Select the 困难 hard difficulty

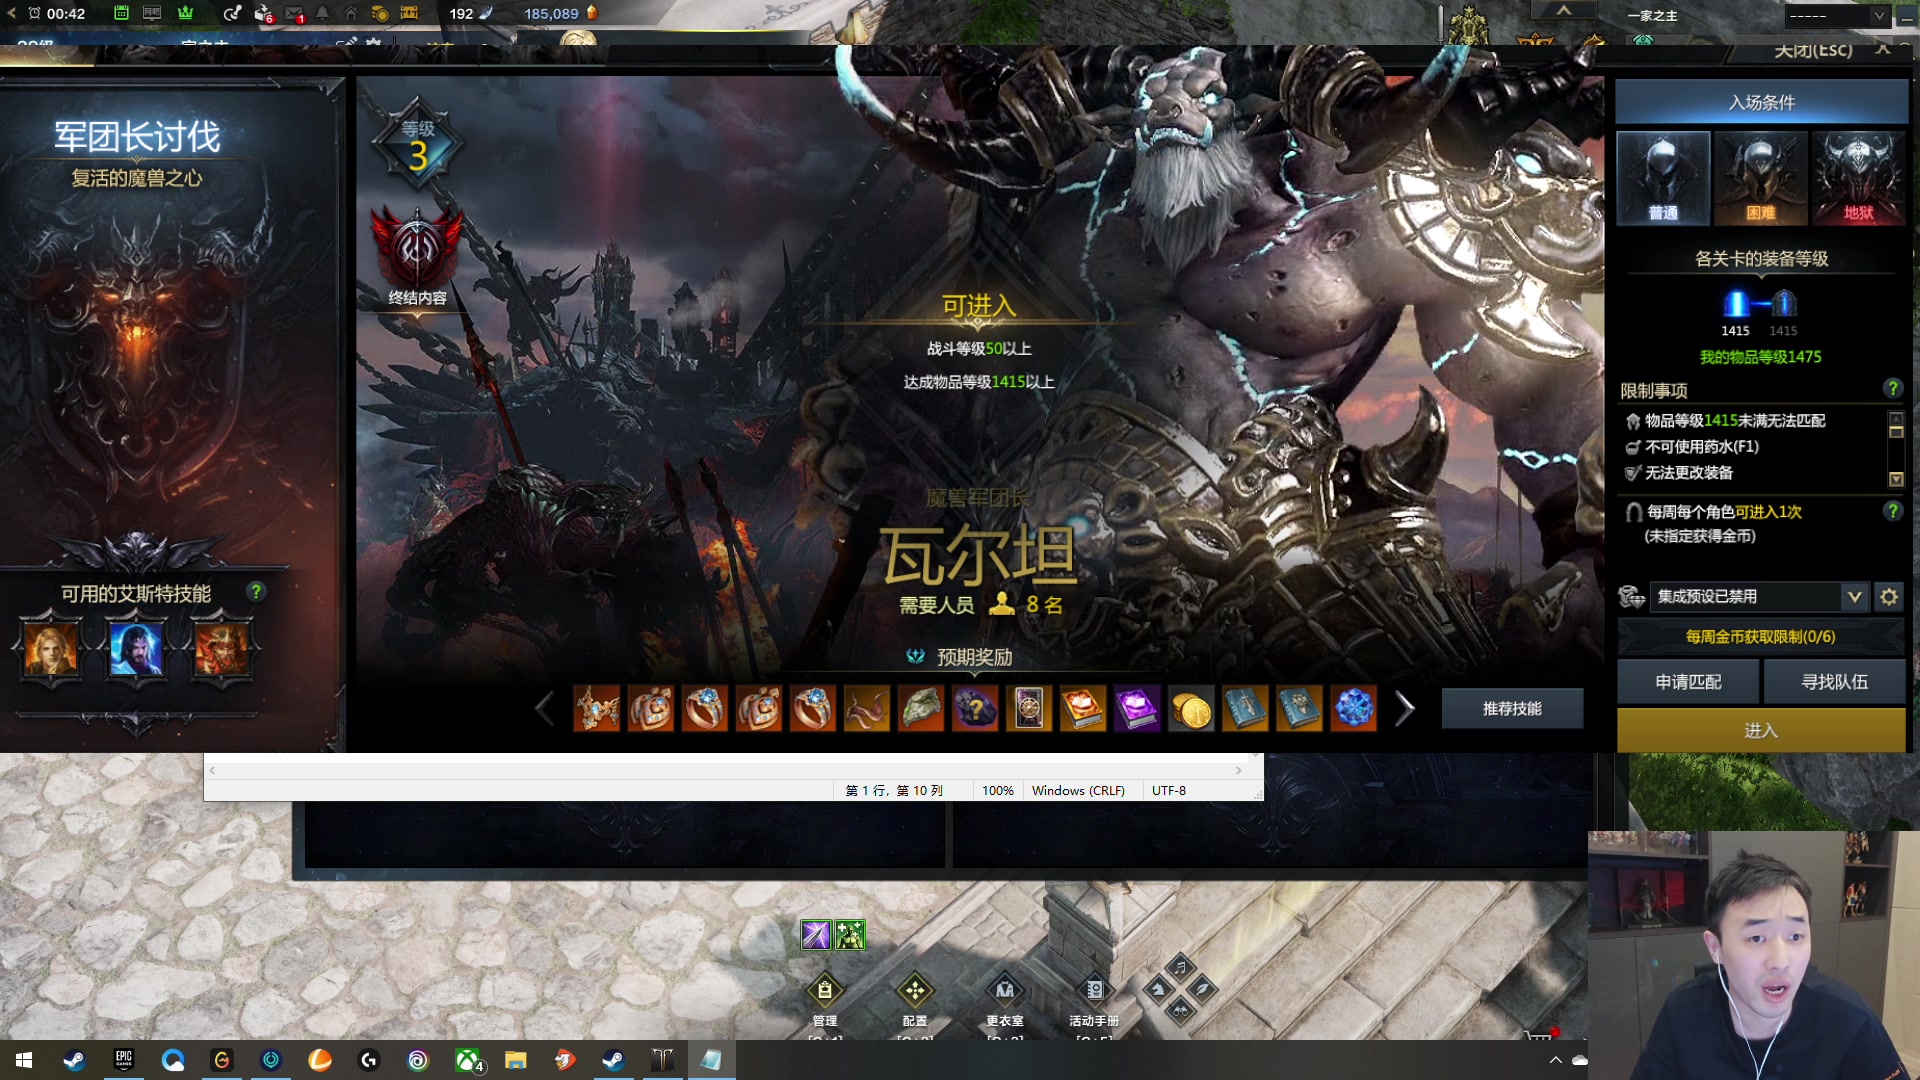(x=1760, y=178)
